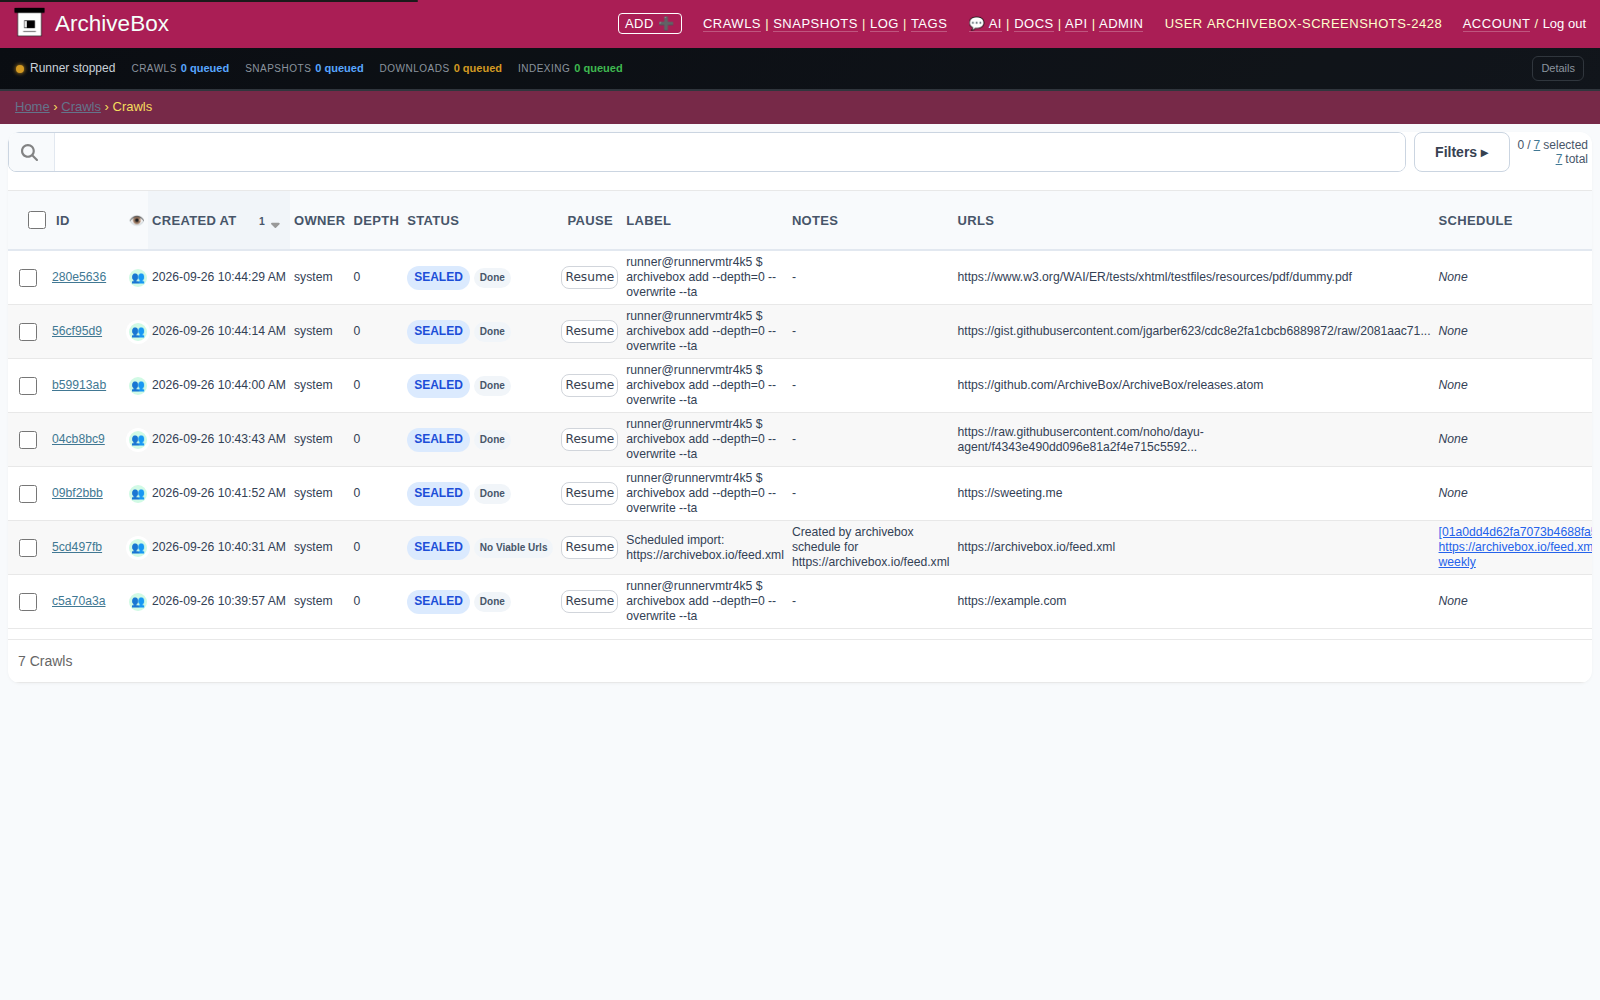Click Log out
1600x1000 pixels.
point(1564,23)
